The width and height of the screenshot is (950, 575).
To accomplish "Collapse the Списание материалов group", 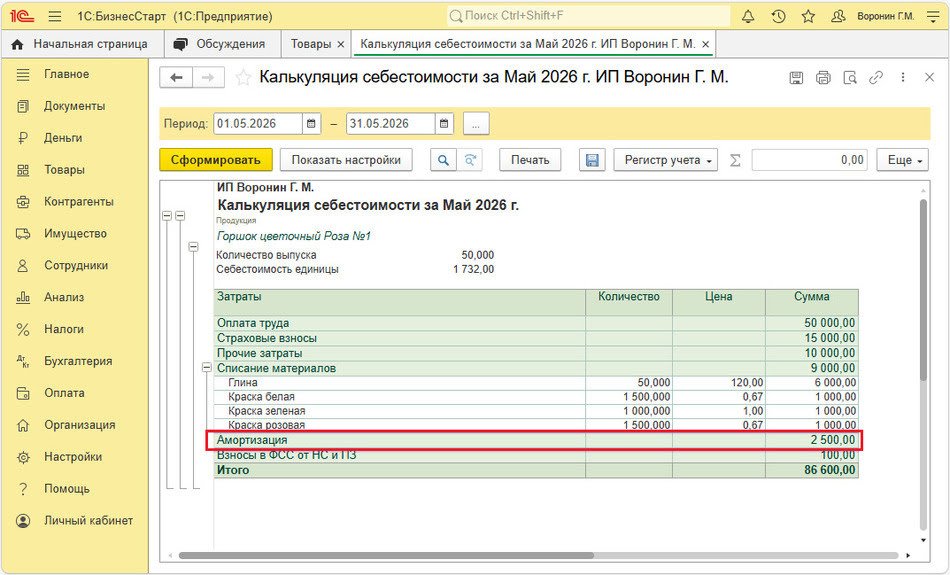I will 207,368.
